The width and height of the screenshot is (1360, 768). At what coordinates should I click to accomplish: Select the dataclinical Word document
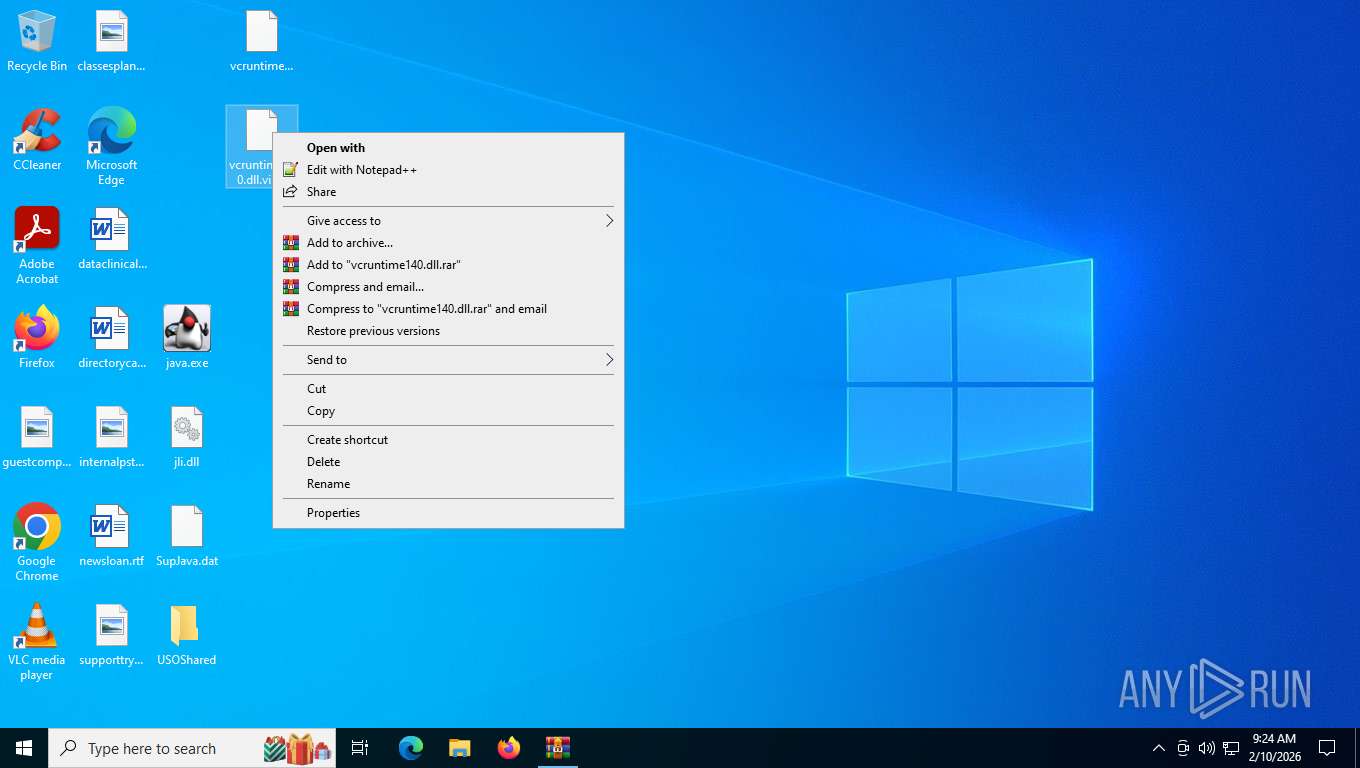111,239
